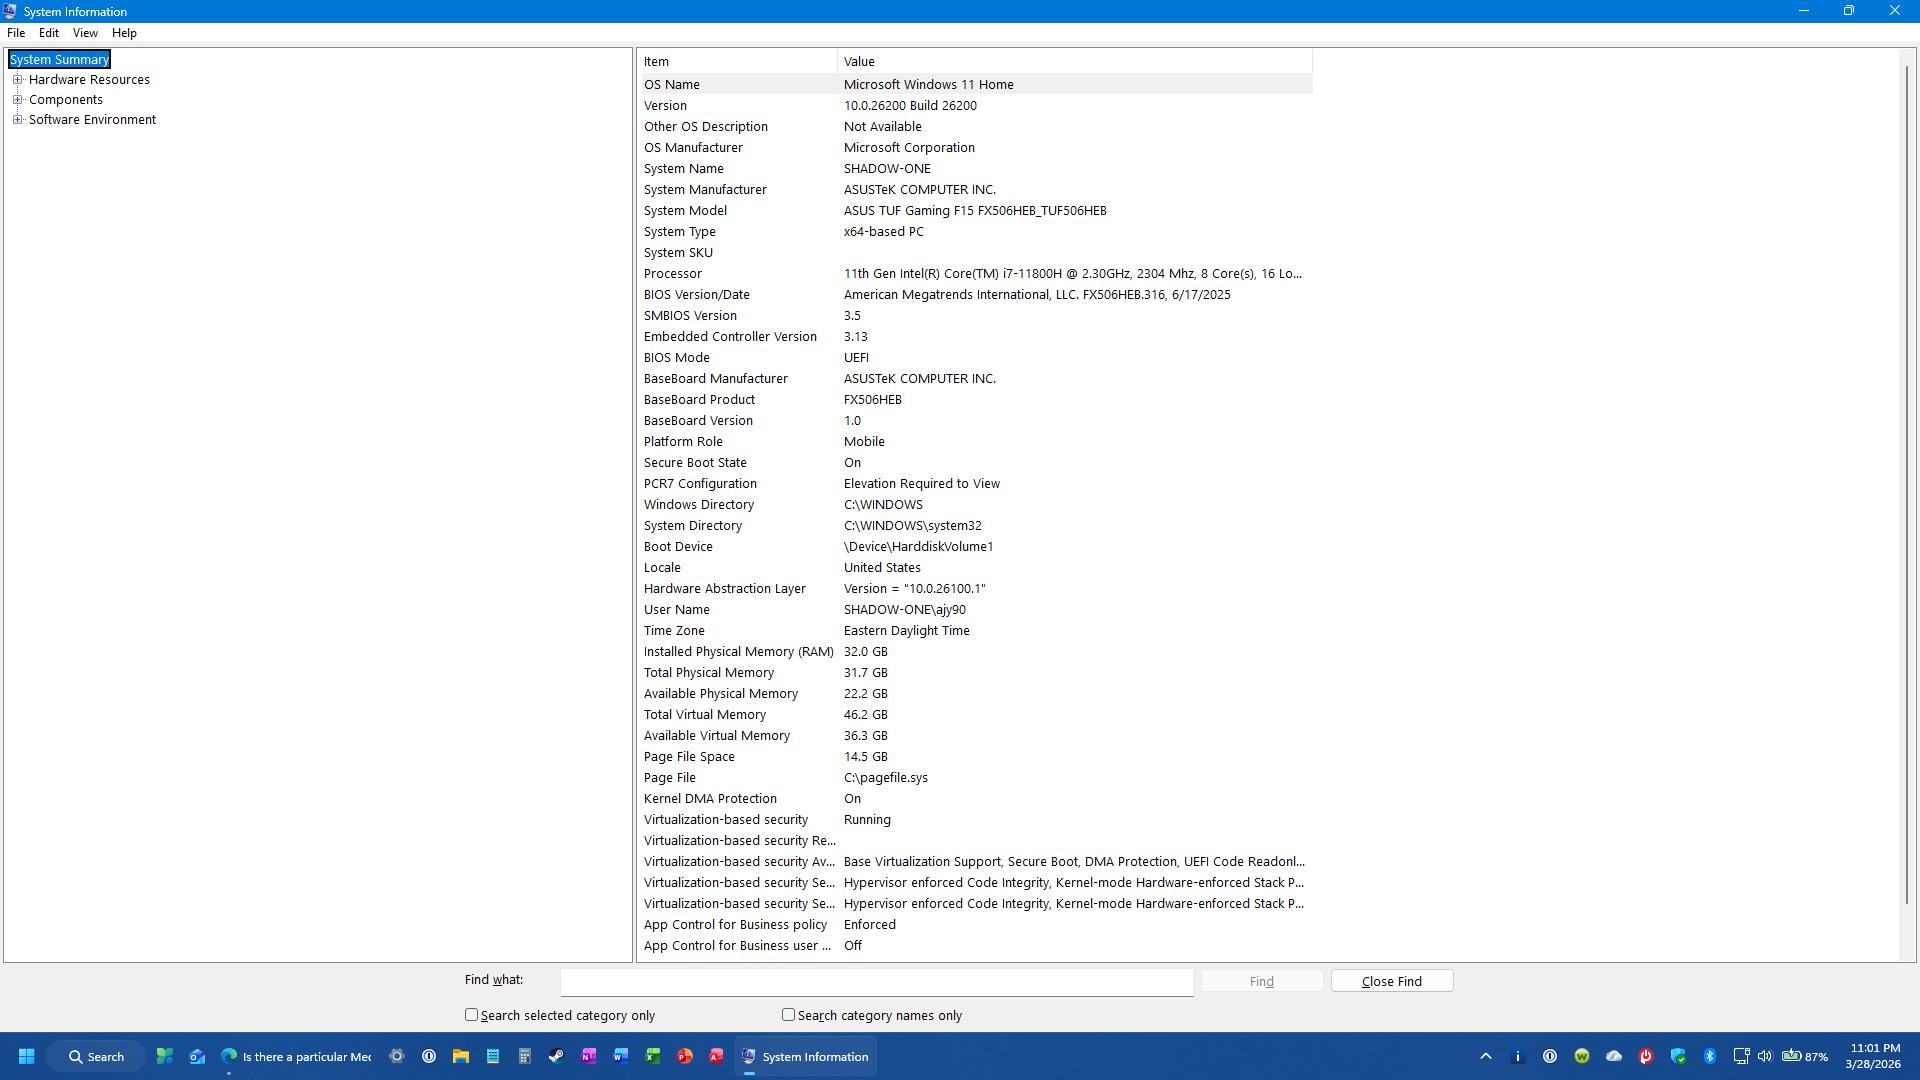Image resolution: width=1920 pixels, height=1080 pixels.
Task: Expand the Hardware Resources node
Action: (x=17, y=79)
